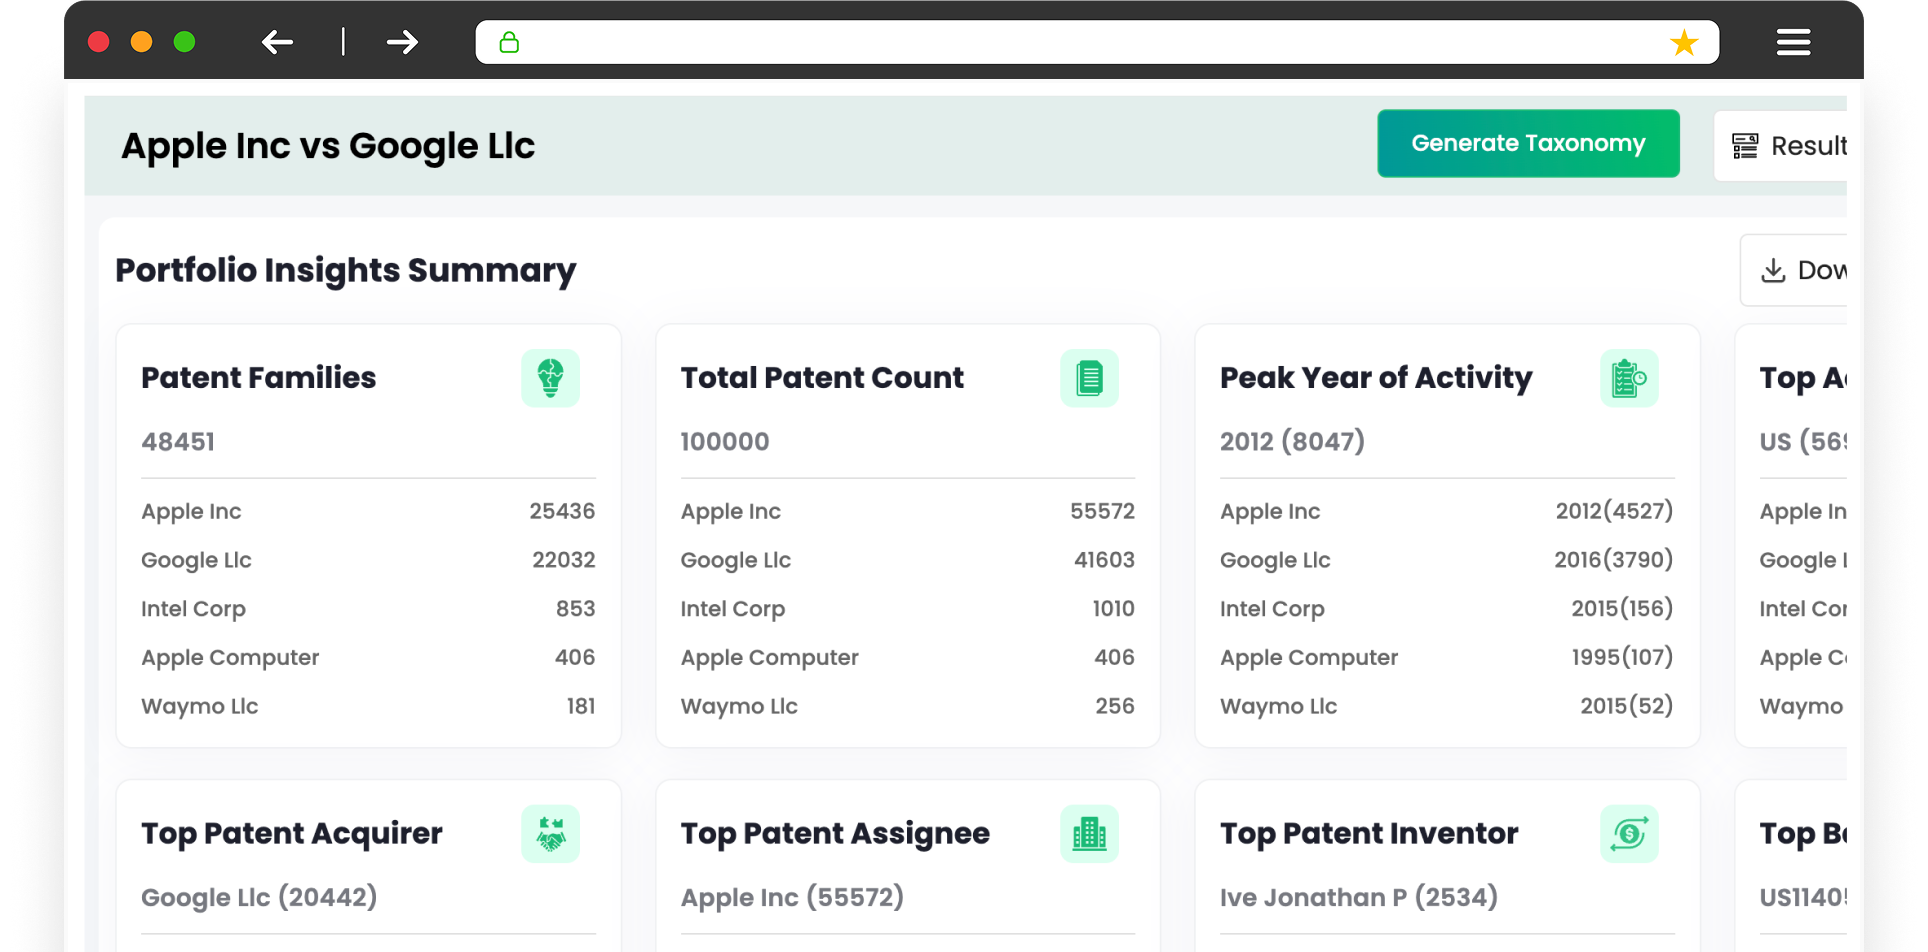Click Apple Computer in Patent Families

(x=230, y=658)
